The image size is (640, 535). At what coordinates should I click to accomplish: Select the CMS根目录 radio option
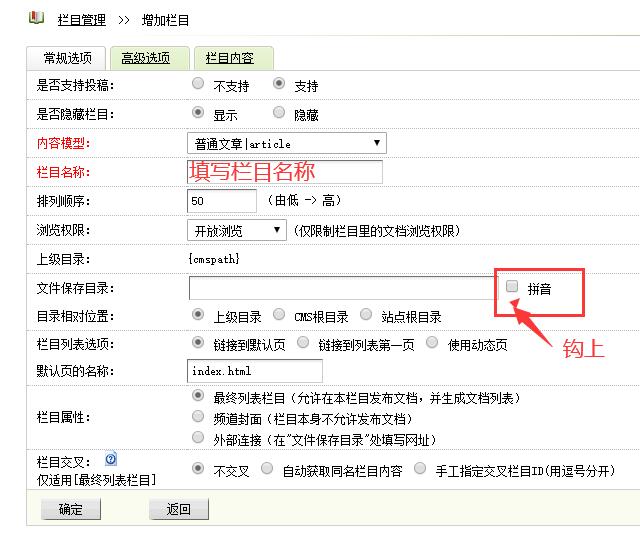coord(279,315)
